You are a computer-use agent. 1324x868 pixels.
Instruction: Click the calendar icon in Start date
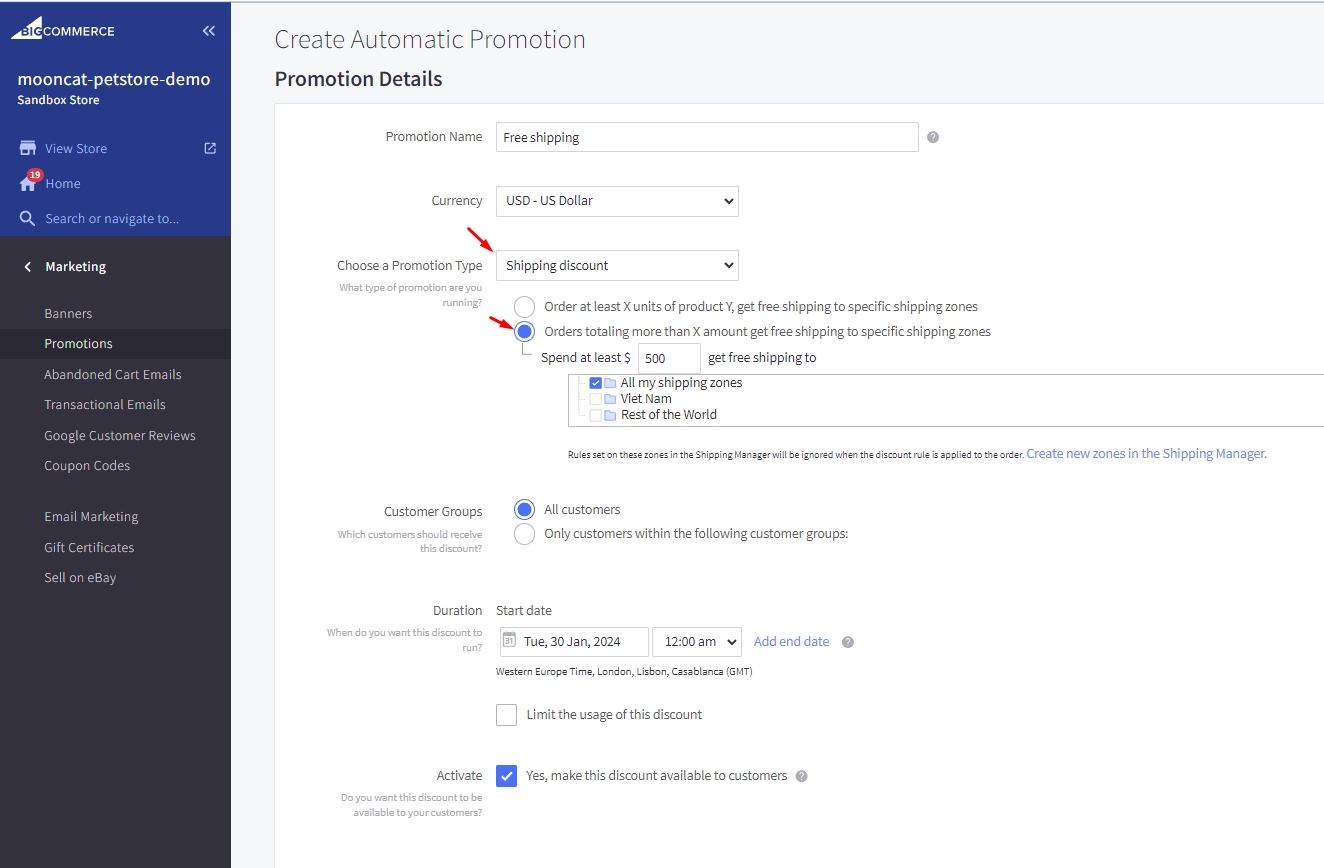pyautogui.click(x=509, y=641)
